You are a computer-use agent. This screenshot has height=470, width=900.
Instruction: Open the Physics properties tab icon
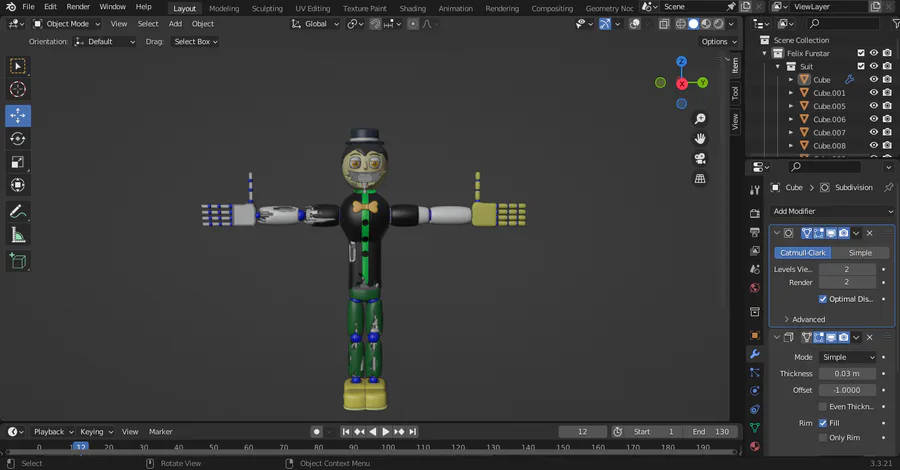pos(755,391)
